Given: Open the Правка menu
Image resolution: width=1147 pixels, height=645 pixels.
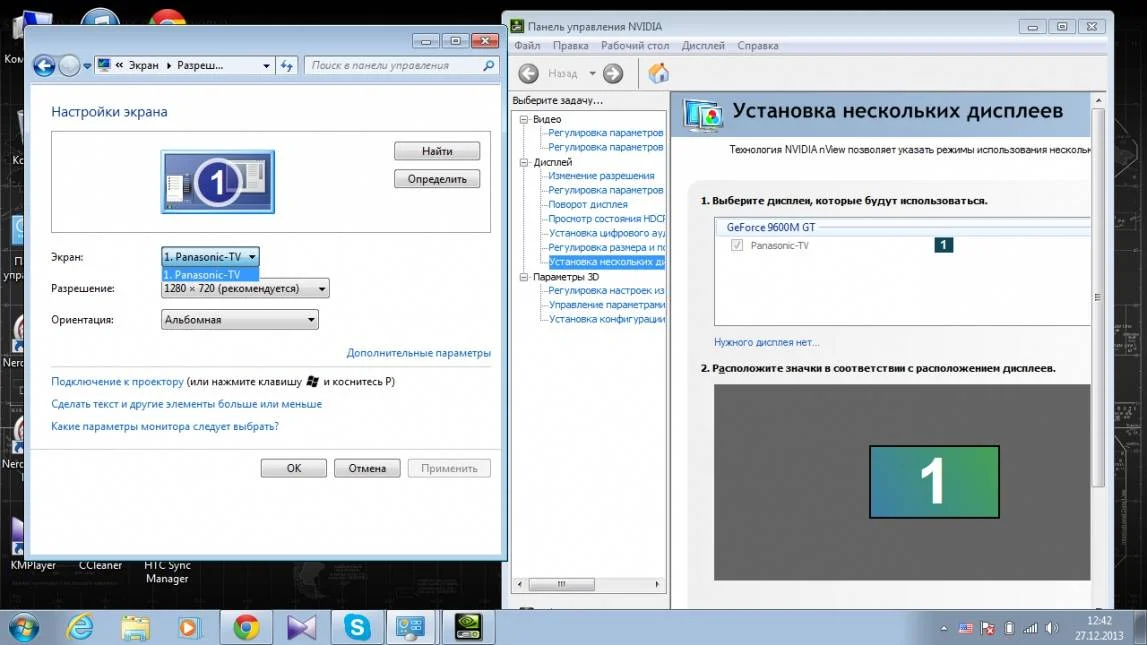Looking at the screenshot, I should [x=571, y=45].
